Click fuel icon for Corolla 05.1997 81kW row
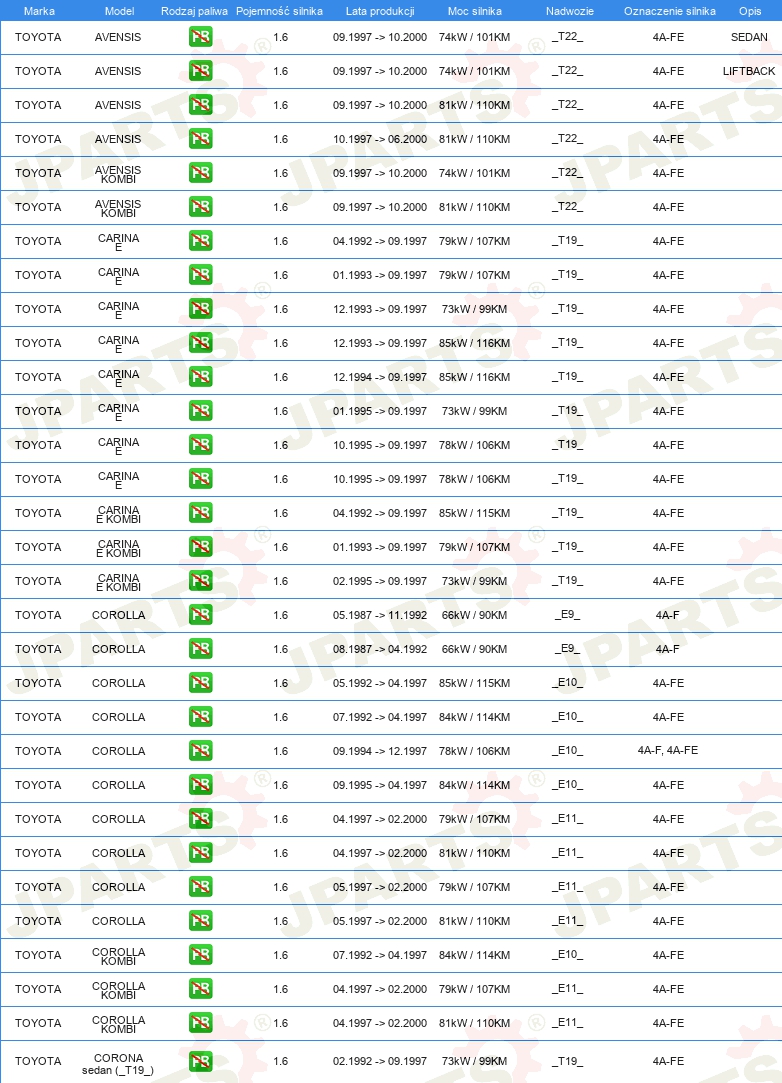Image resolution: width=782 pixels, height=1083 pixels. (200, 921)
